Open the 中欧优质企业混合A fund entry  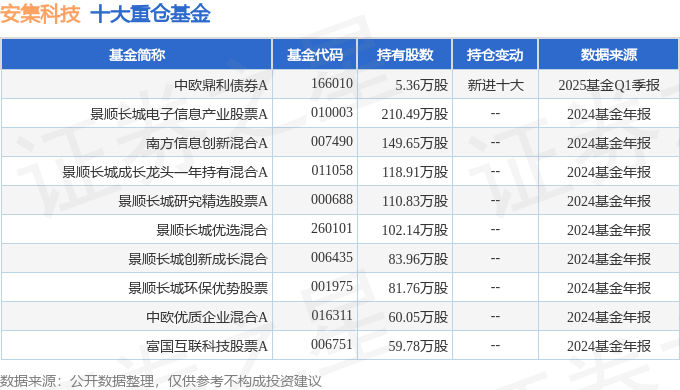(x=207, y=317)
